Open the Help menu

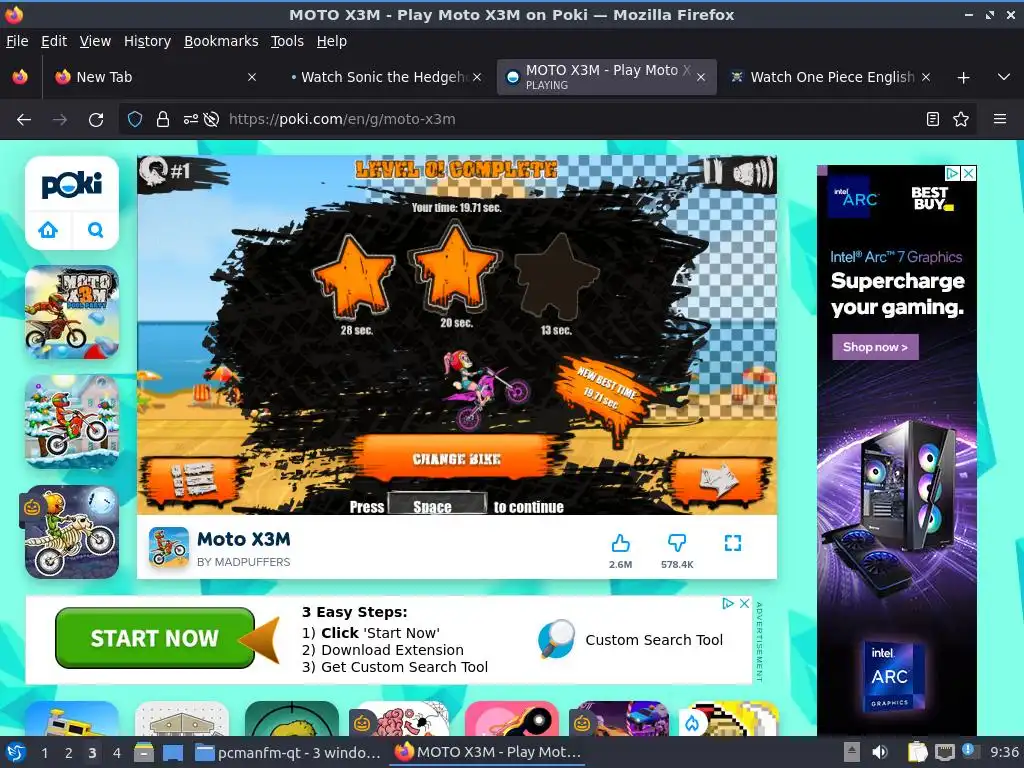(332, 41)
